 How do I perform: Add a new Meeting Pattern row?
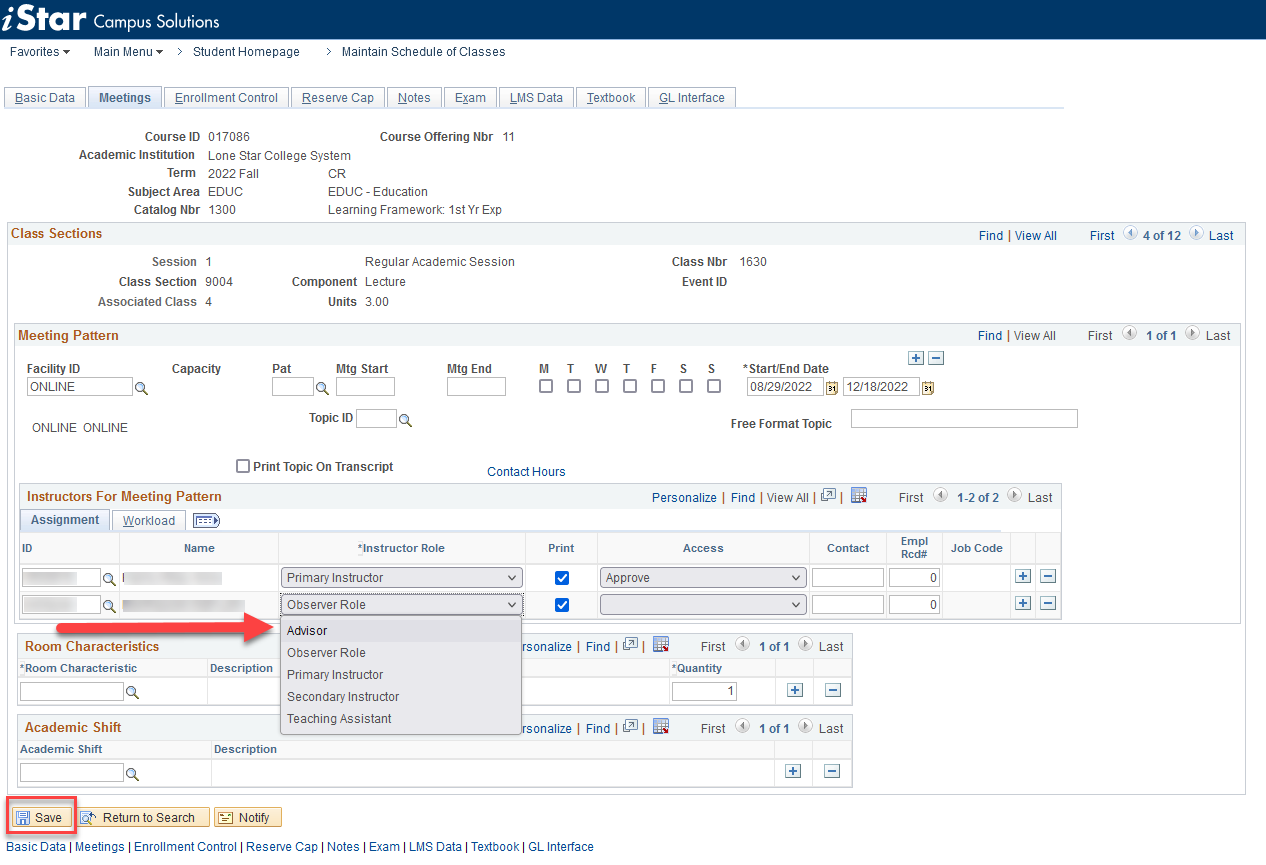point(915,358)
